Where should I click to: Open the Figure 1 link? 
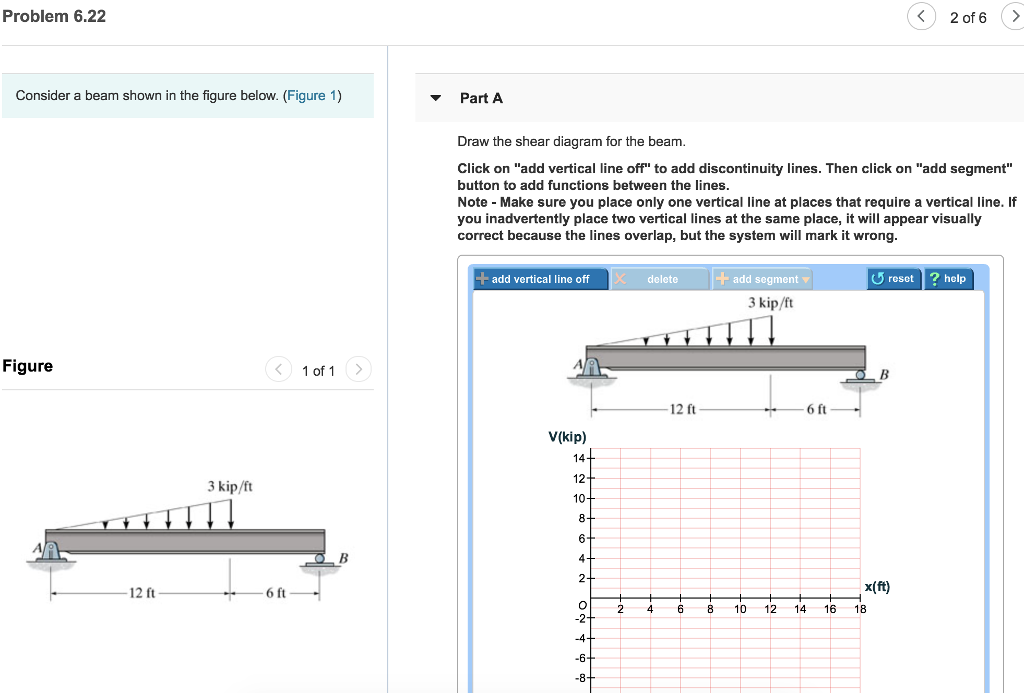click(312, 95)
